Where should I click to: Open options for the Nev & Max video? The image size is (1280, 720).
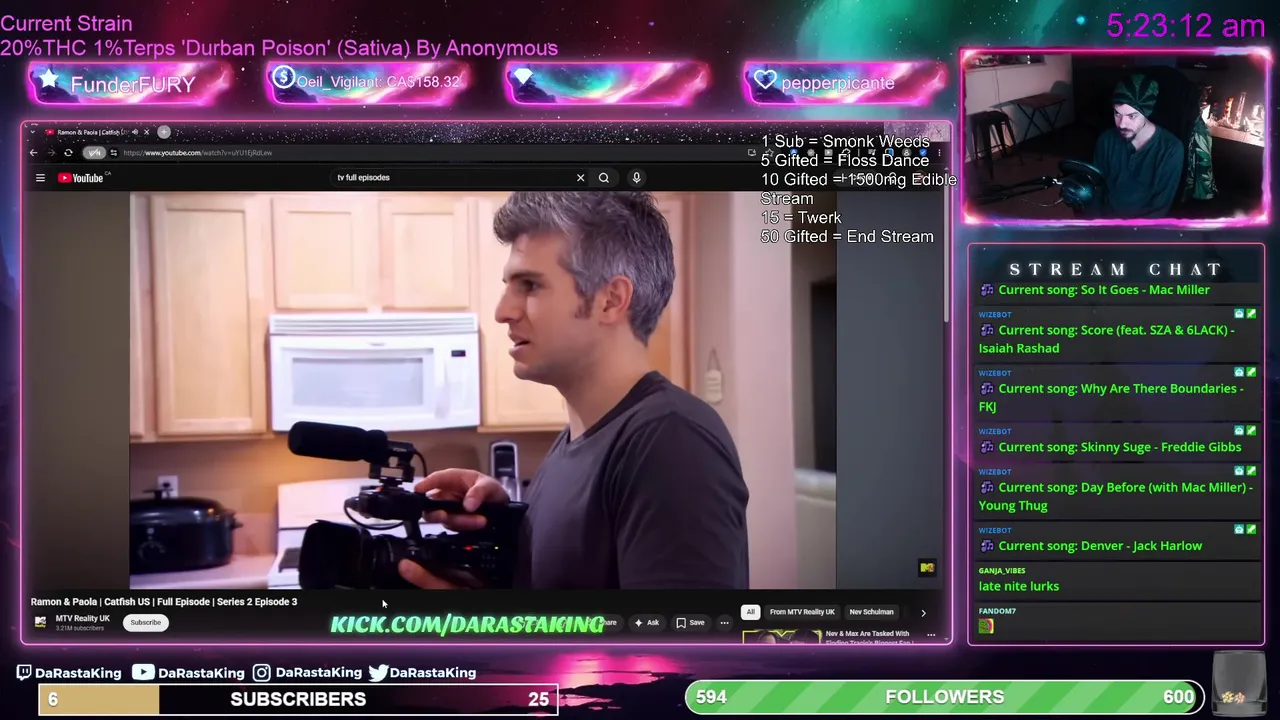(931, 635)
